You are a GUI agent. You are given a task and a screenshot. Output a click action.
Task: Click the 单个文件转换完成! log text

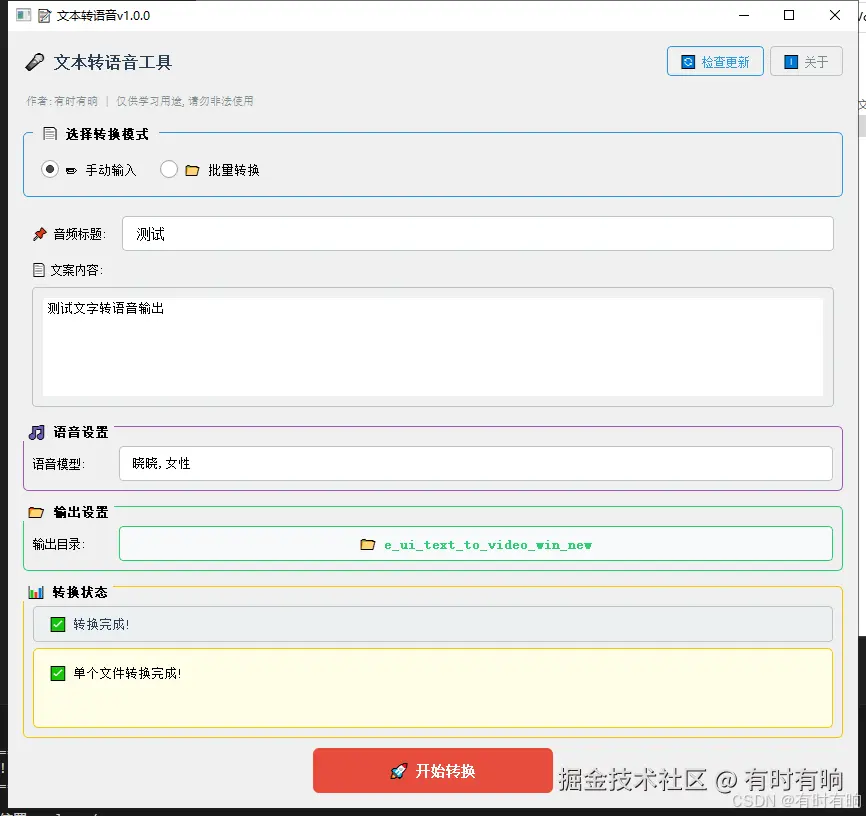click(127, 673)
